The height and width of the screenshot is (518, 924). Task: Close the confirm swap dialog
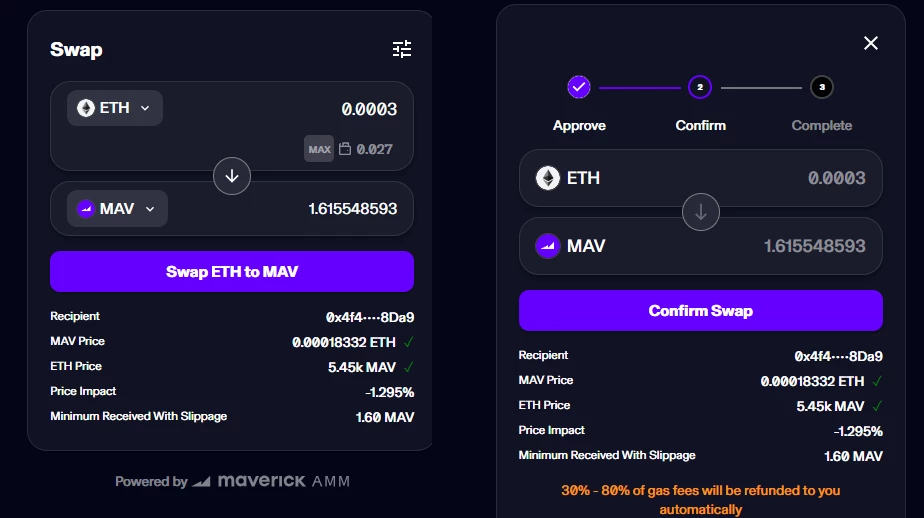click(870, 43)
